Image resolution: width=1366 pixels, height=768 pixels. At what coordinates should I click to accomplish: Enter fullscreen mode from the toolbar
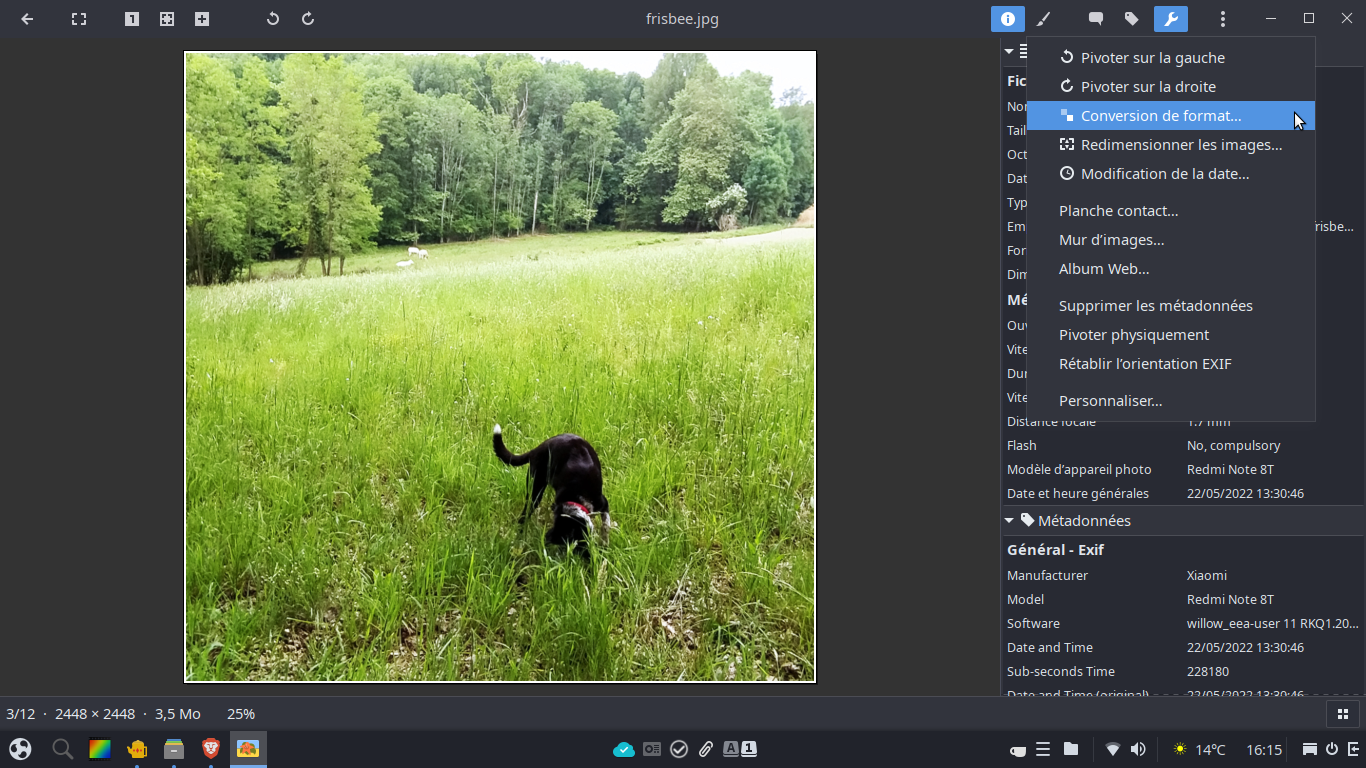(79, 19)
